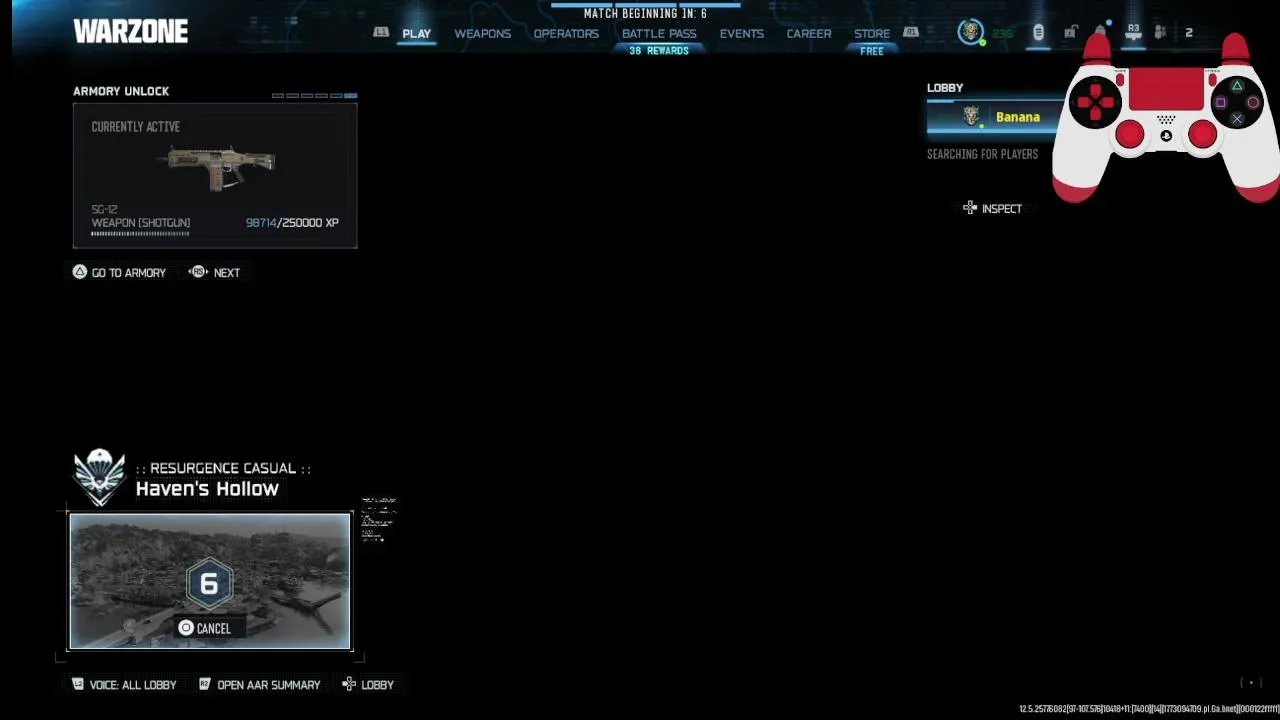
Task: Open the player emblem in the top bar
Action: tap(970, 32)
